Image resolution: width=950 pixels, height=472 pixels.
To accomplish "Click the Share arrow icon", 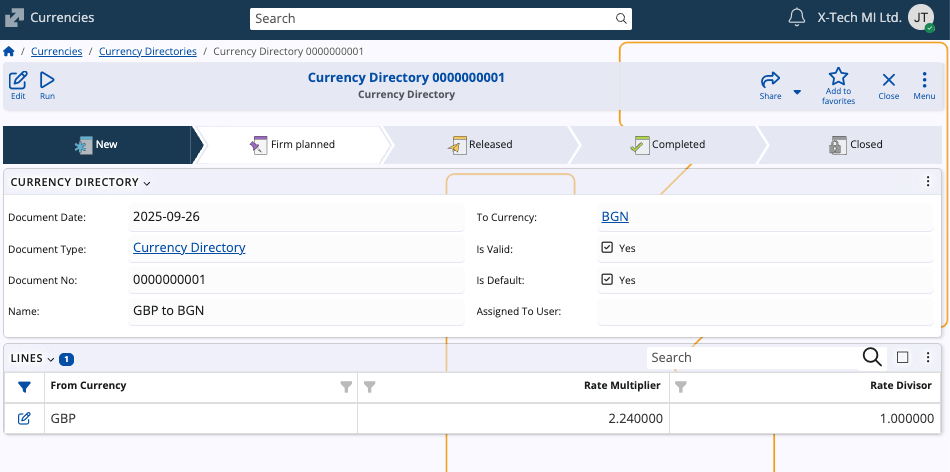I will pyautogui.click(x=770, y=80).
